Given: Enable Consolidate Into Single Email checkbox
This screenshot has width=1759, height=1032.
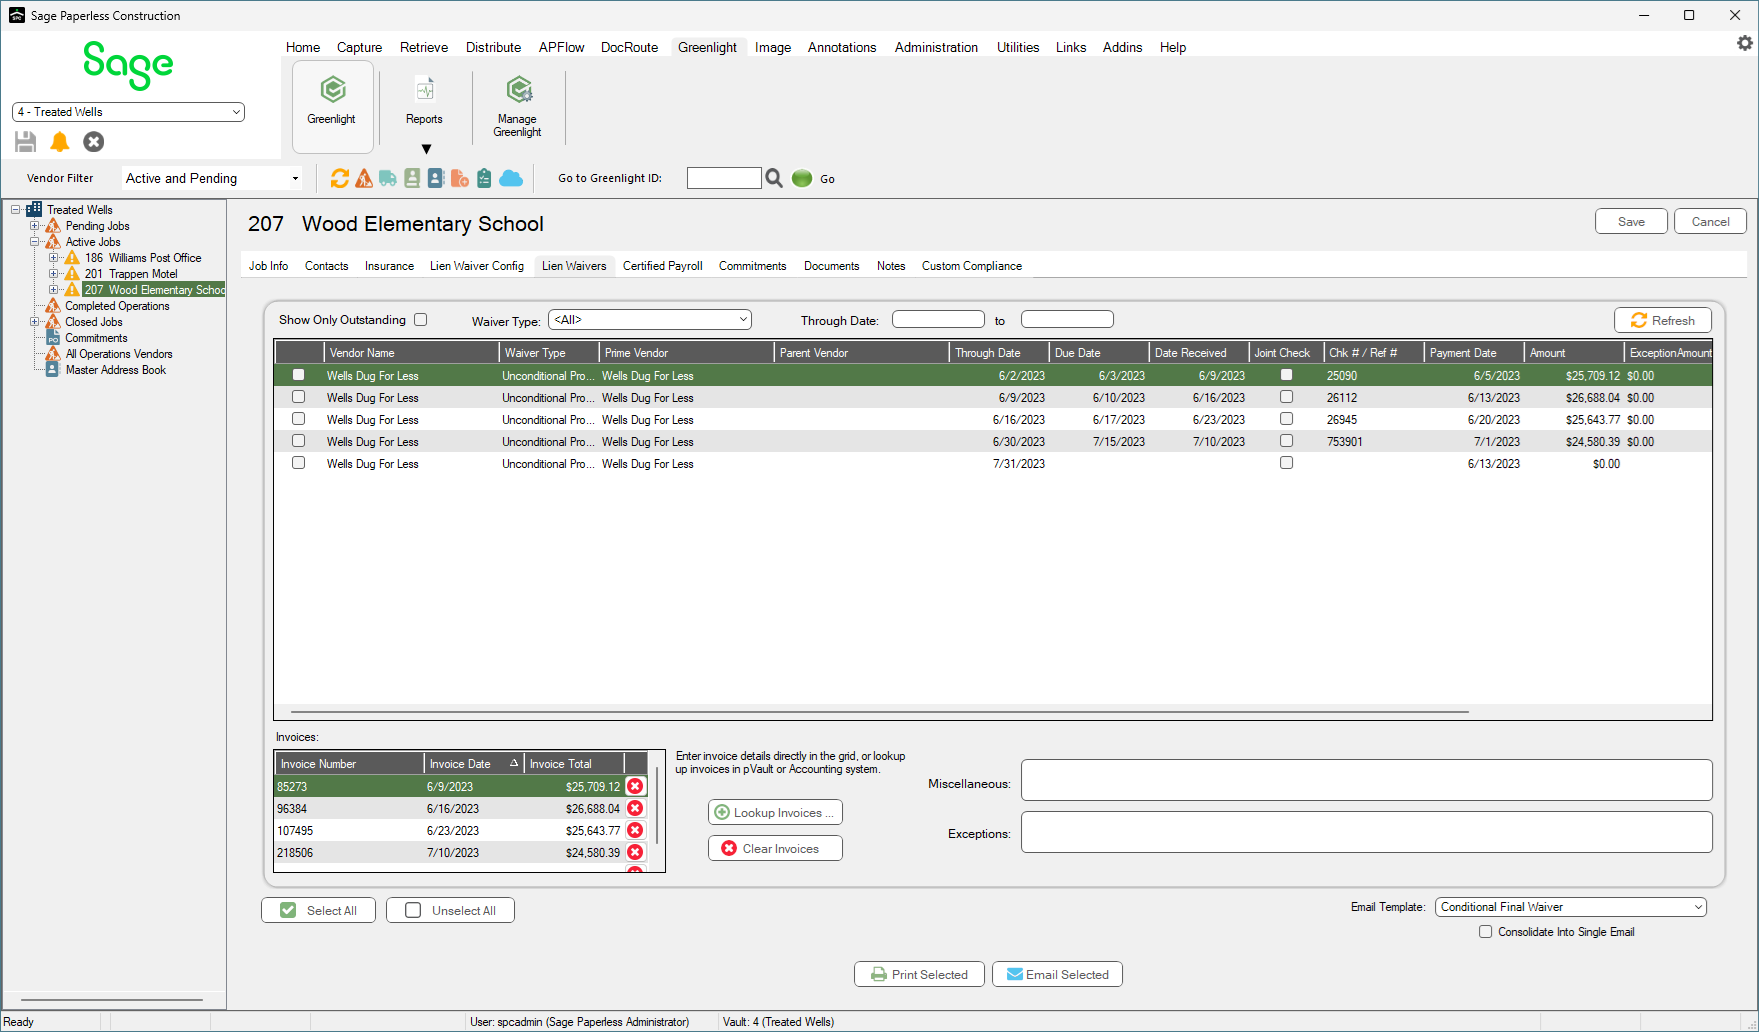Looking at the screenshot, I should point(1486,932).
